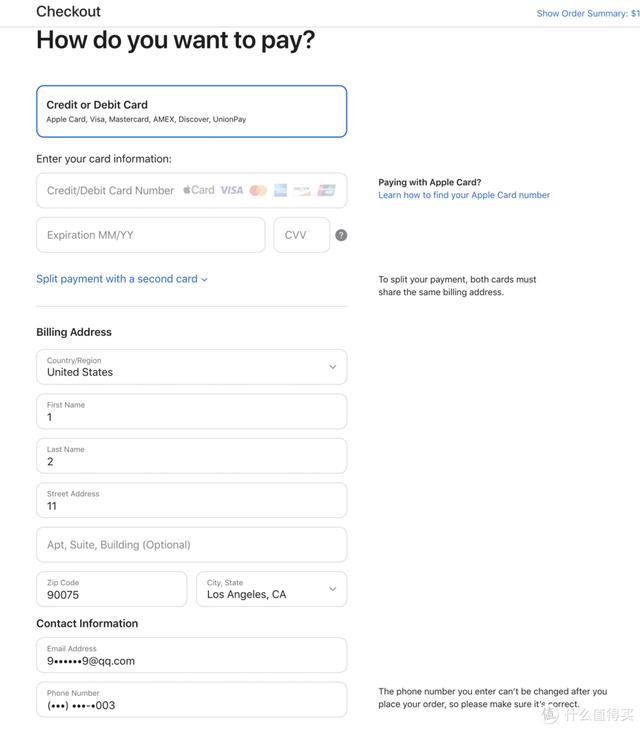Expand Split payment with a second card
The width and height of the screenshot is (640, 730).
(x=122, y=279)
